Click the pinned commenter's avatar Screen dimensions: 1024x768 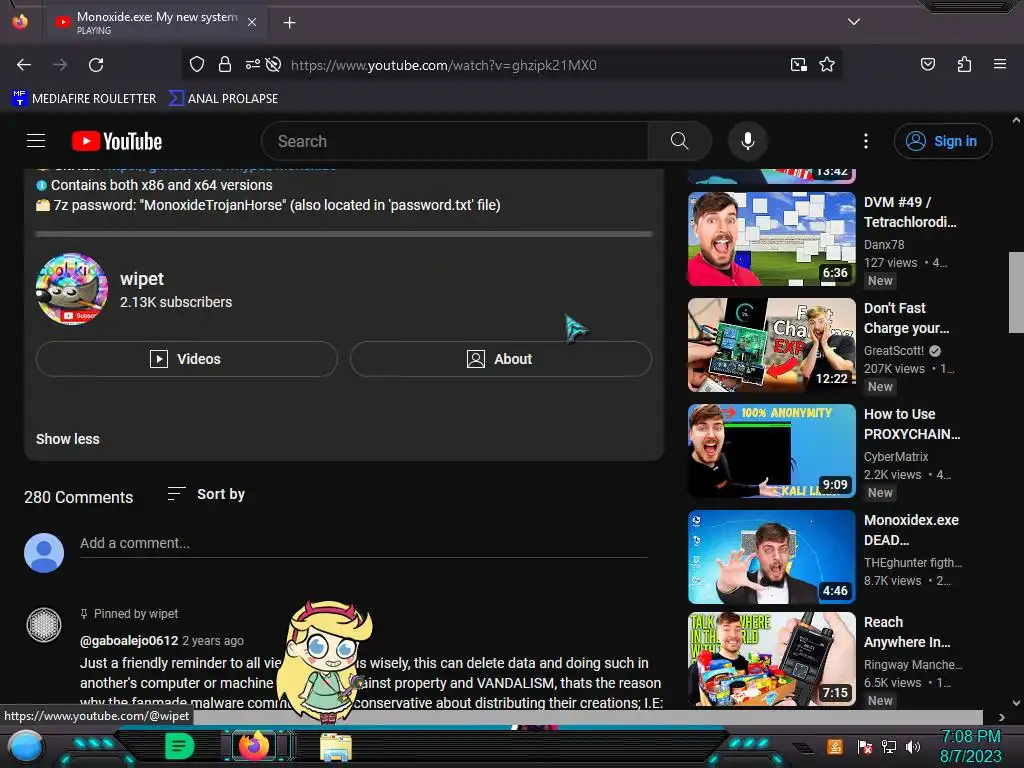click(x=44, y=625)
